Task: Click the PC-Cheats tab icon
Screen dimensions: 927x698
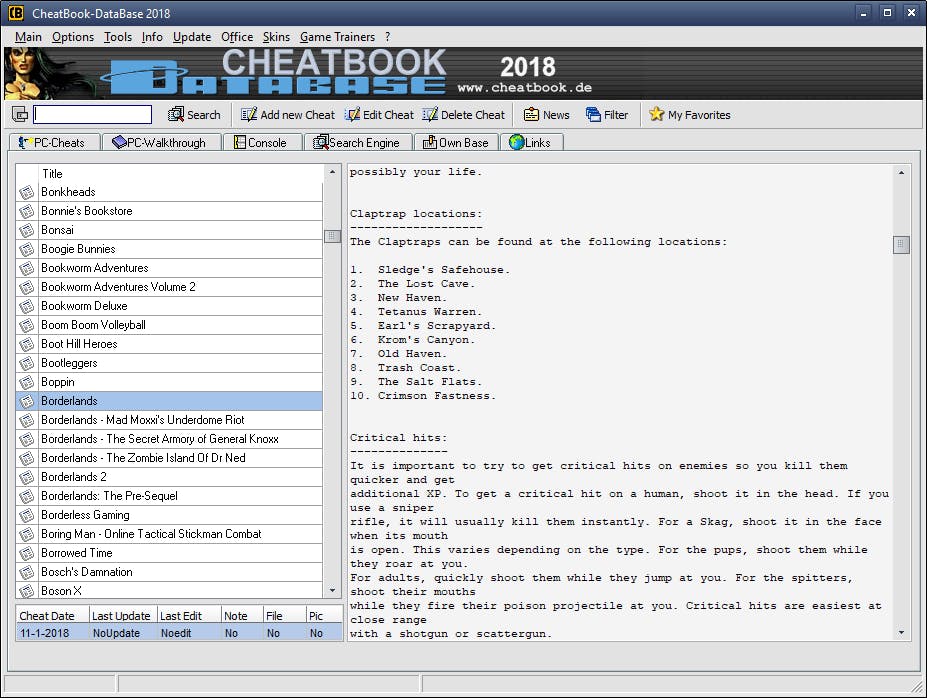Action: (25, 142)
